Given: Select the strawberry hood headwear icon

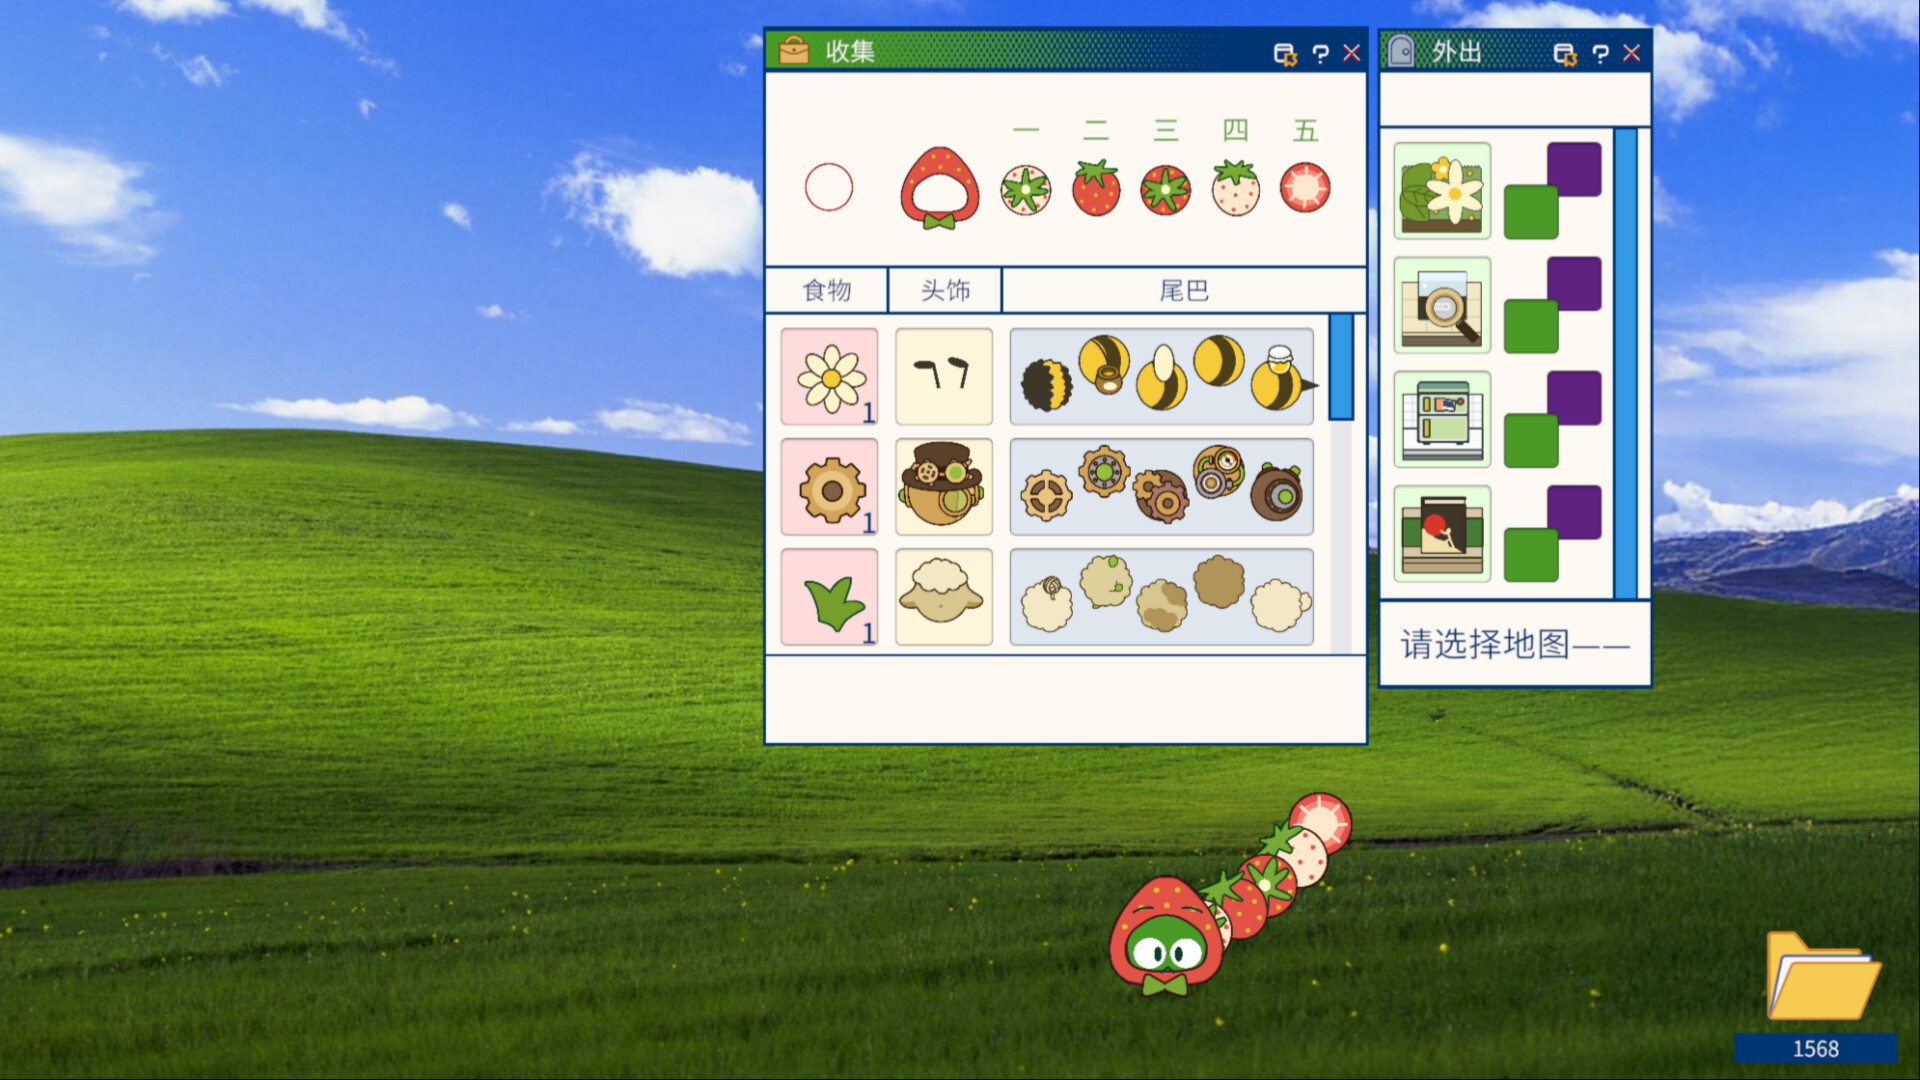Looking at the screenshot, I should coord(939,188).
